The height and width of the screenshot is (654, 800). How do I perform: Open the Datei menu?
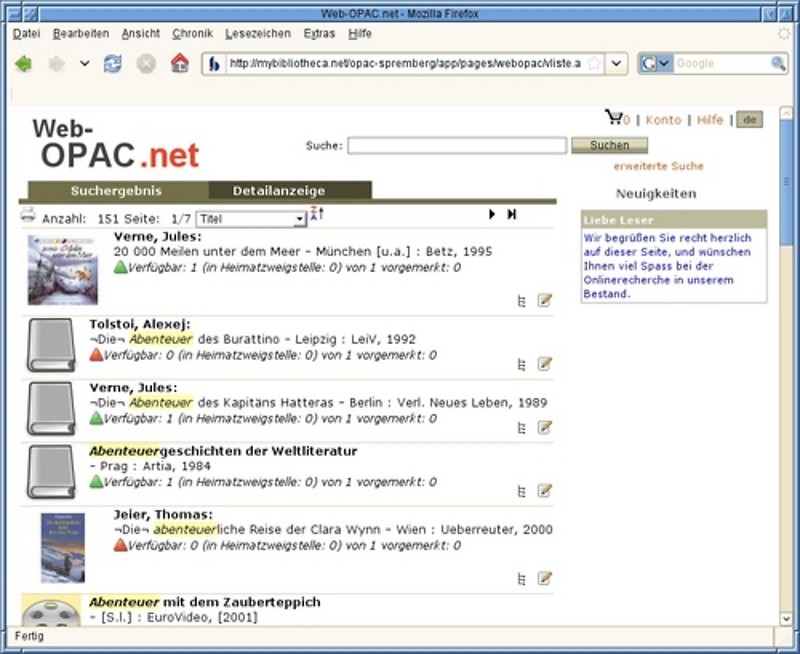coord(27,34)
